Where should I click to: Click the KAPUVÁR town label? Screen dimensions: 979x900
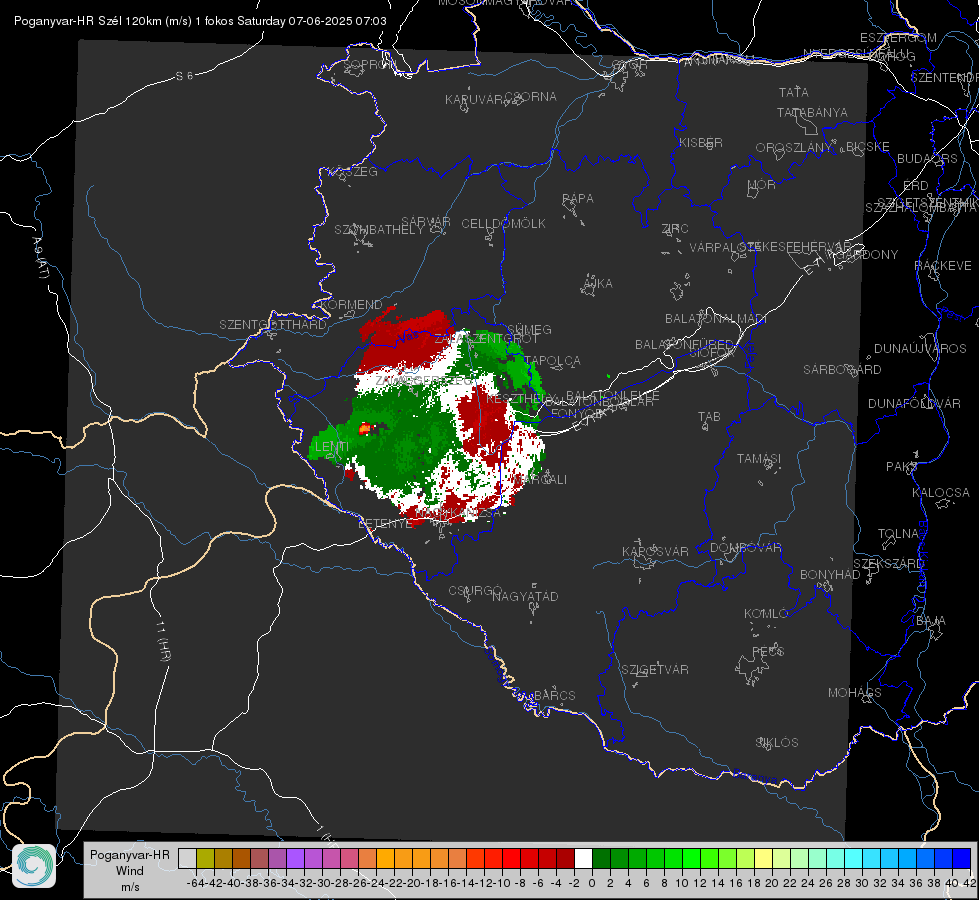[474, 100]
